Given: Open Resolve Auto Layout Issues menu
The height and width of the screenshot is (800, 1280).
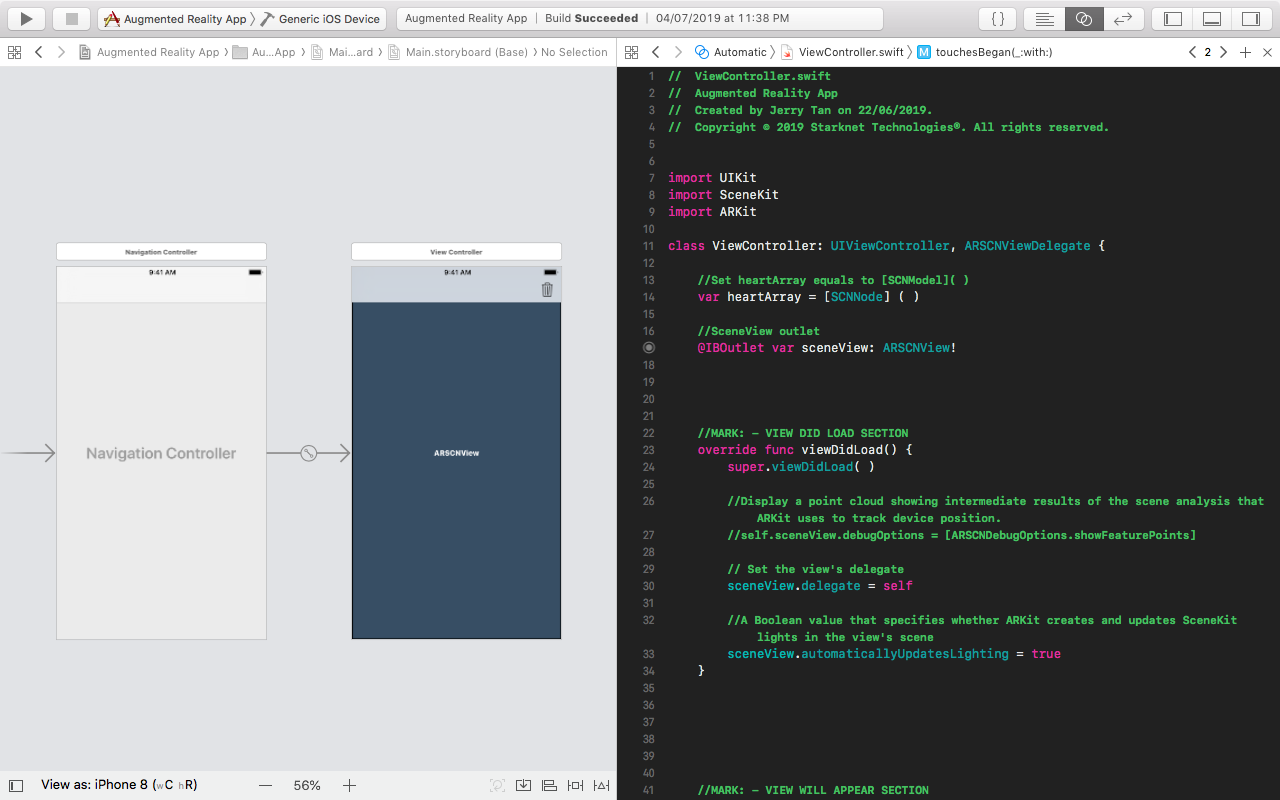Looking at the screenshot, I should coord(601,786).
